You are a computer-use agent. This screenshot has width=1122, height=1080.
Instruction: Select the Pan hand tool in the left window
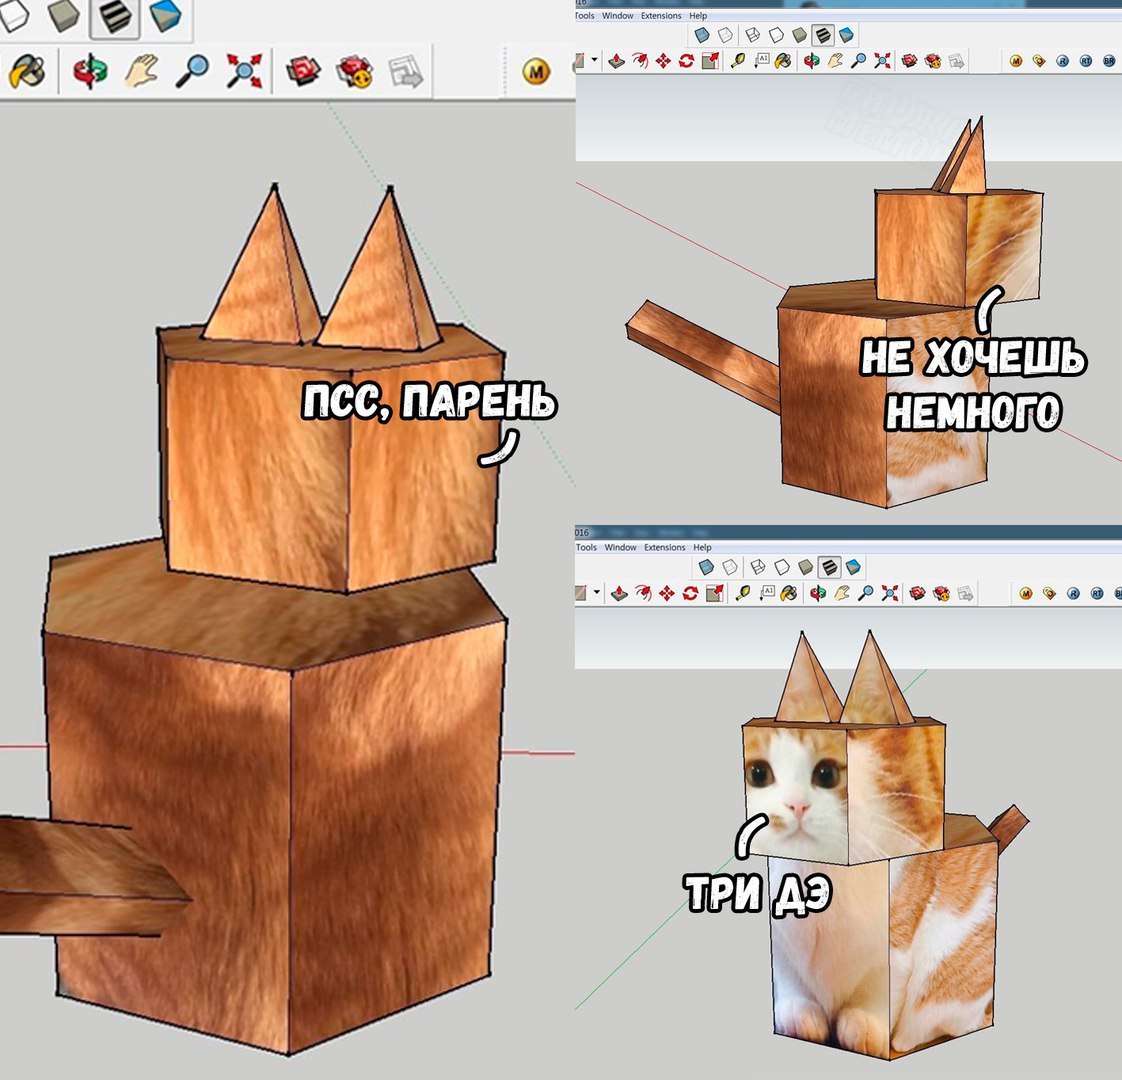142,72
